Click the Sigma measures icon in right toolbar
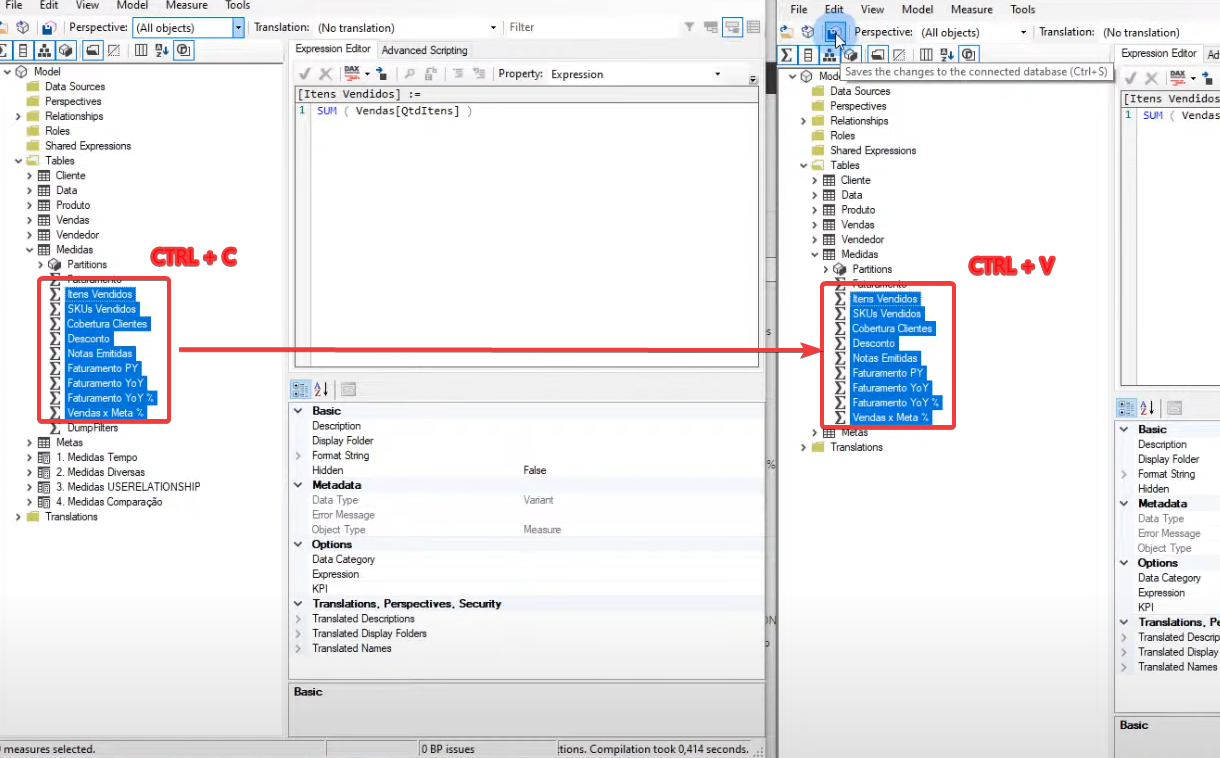1220x758 pixels. click(787, 55)
